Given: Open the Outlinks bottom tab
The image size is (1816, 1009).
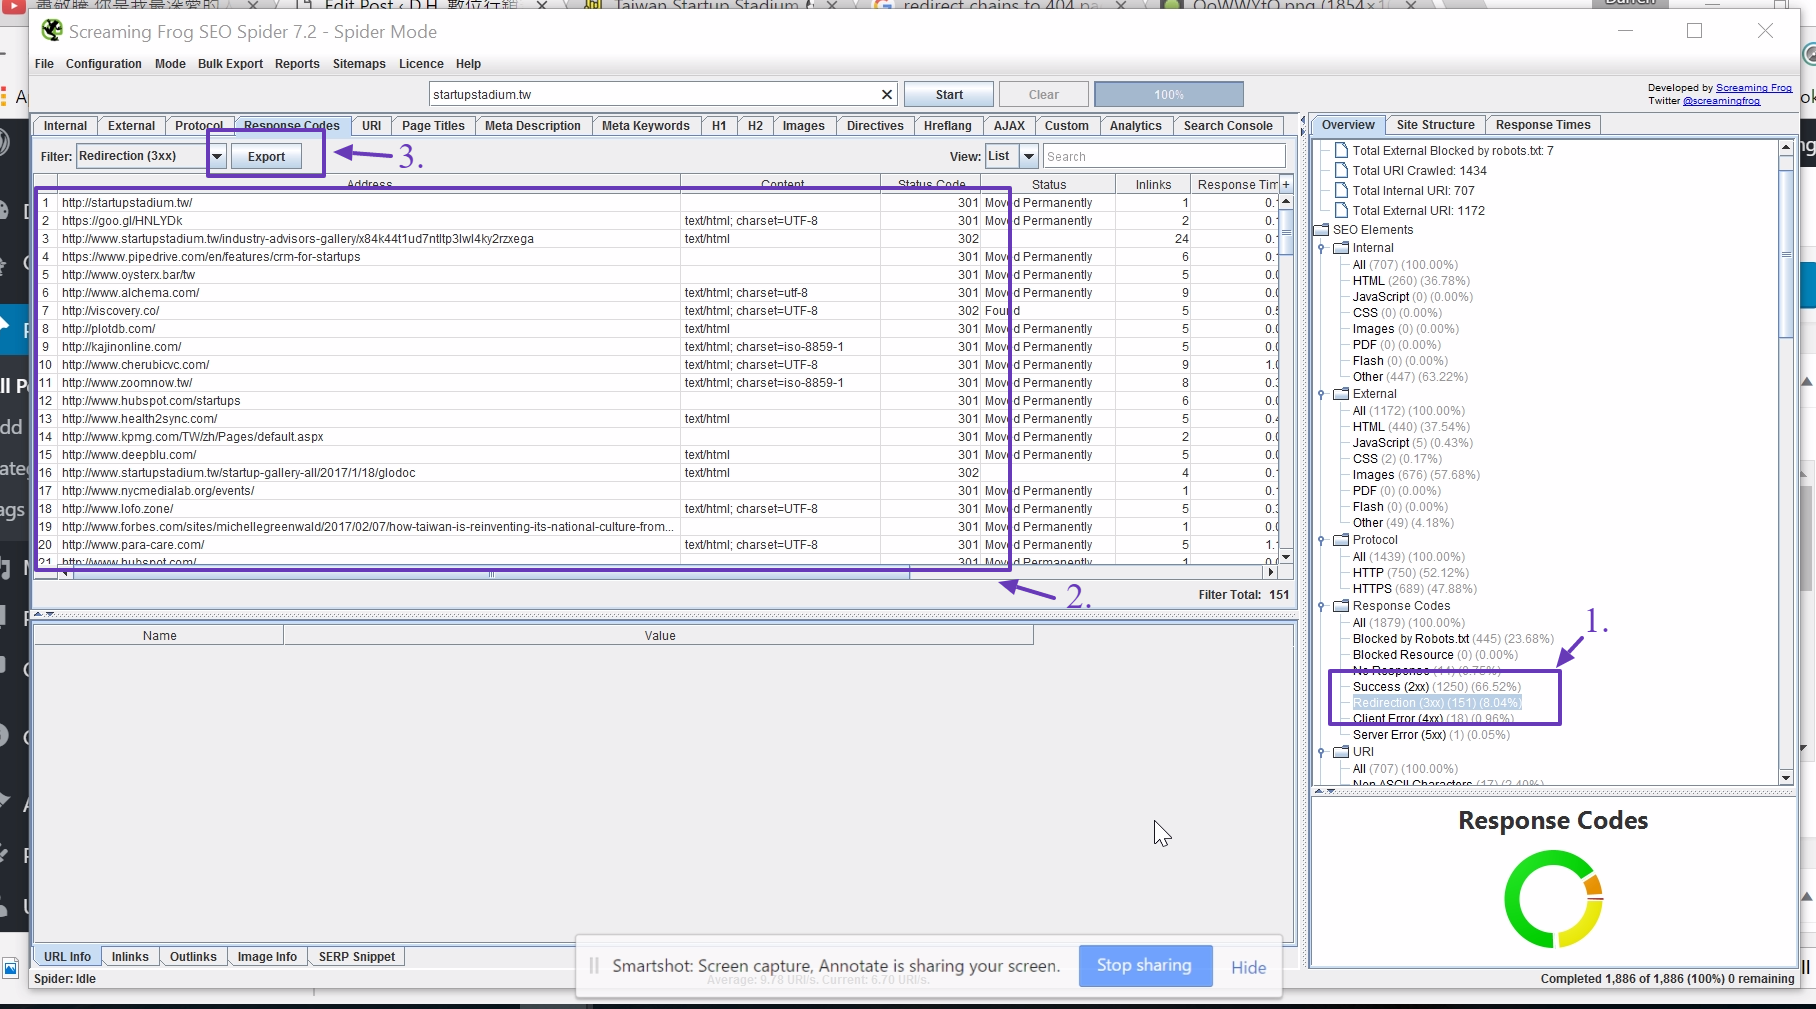Looking at the screenshot, I should pos(193,957).
